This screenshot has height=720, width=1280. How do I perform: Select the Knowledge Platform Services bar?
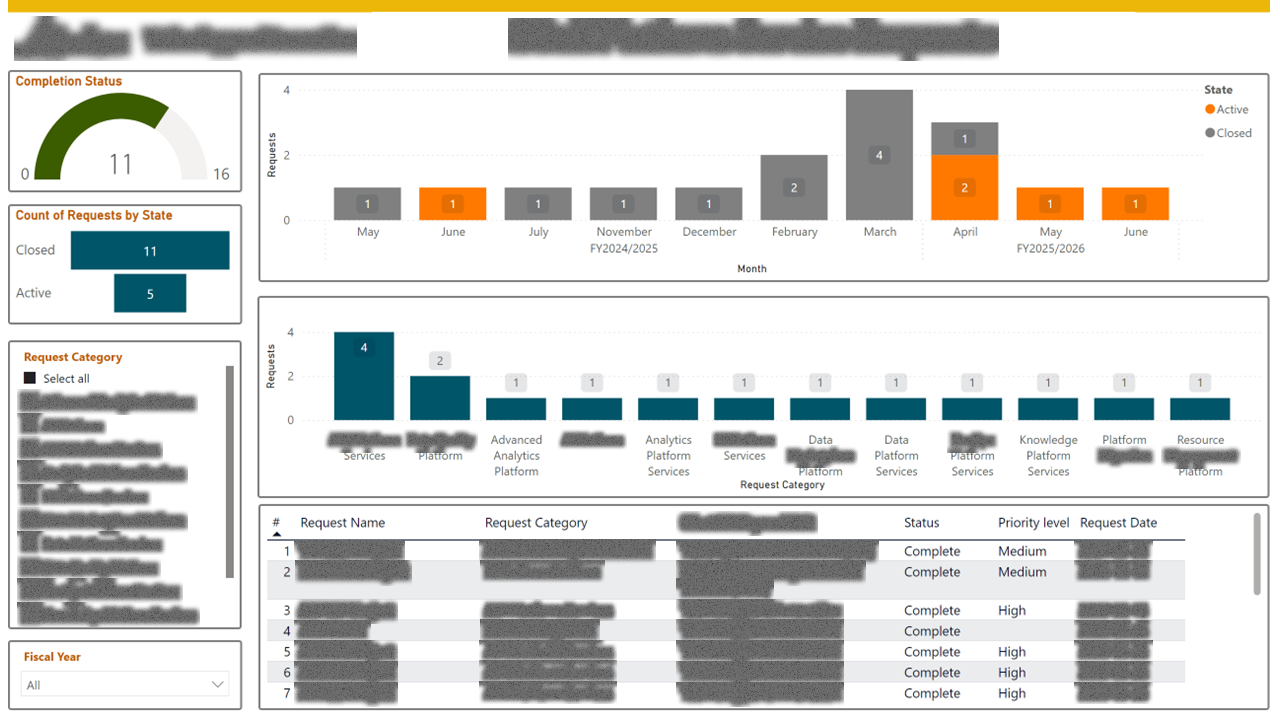(1048, 409)
